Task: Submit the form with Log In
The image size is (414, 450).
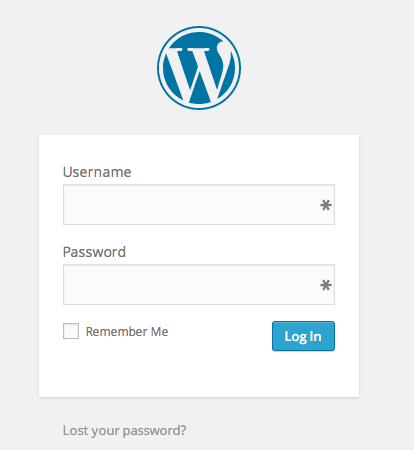Action: [x=303, y=336]
